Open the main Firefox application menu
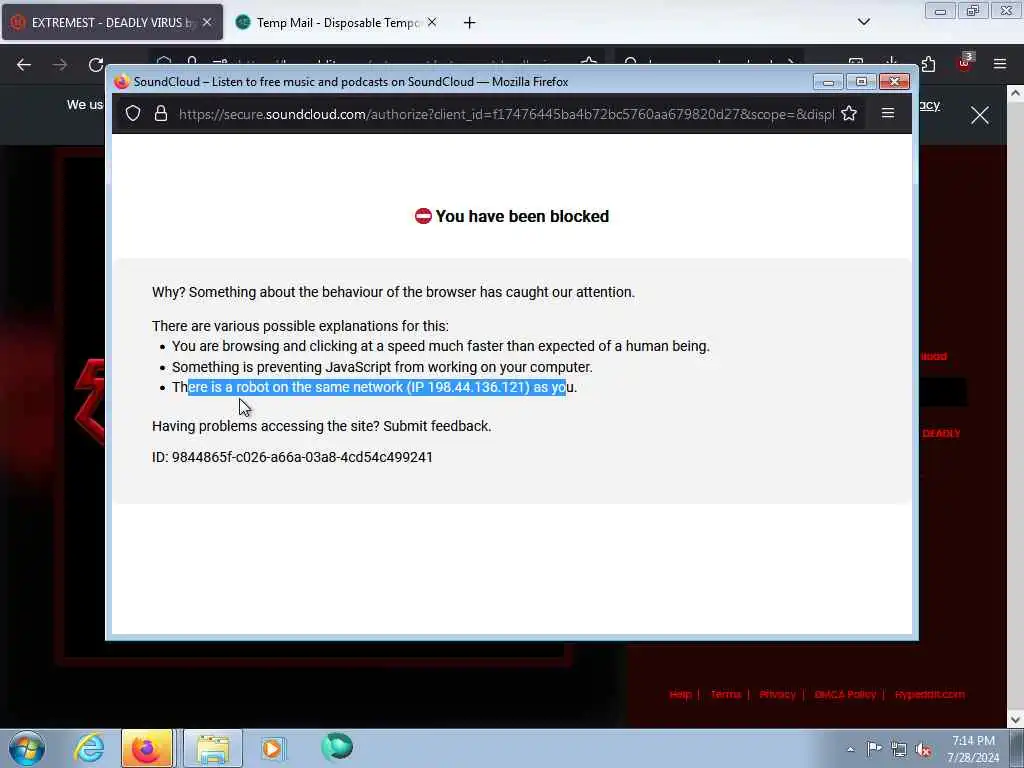Viewport: 1024px width, 768px height. coord(999,64)
